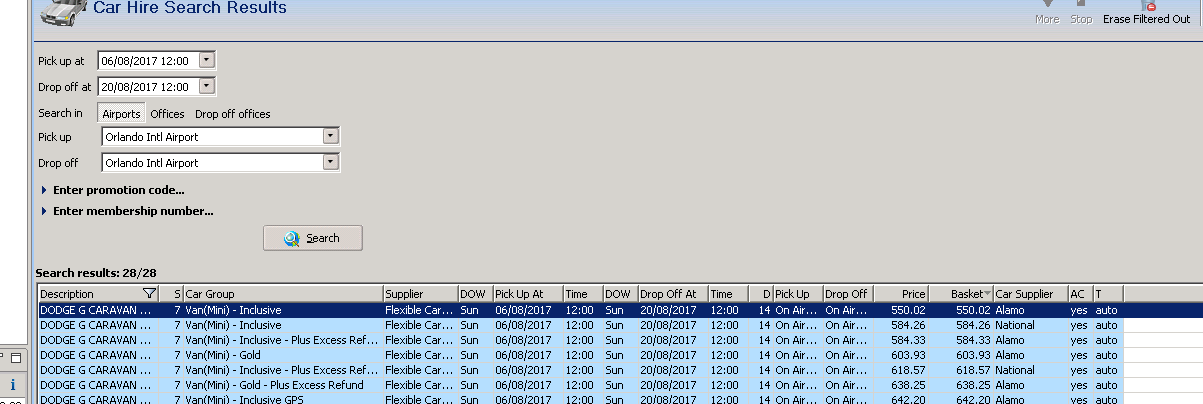Select the Airports search tab

click(122, 113)
